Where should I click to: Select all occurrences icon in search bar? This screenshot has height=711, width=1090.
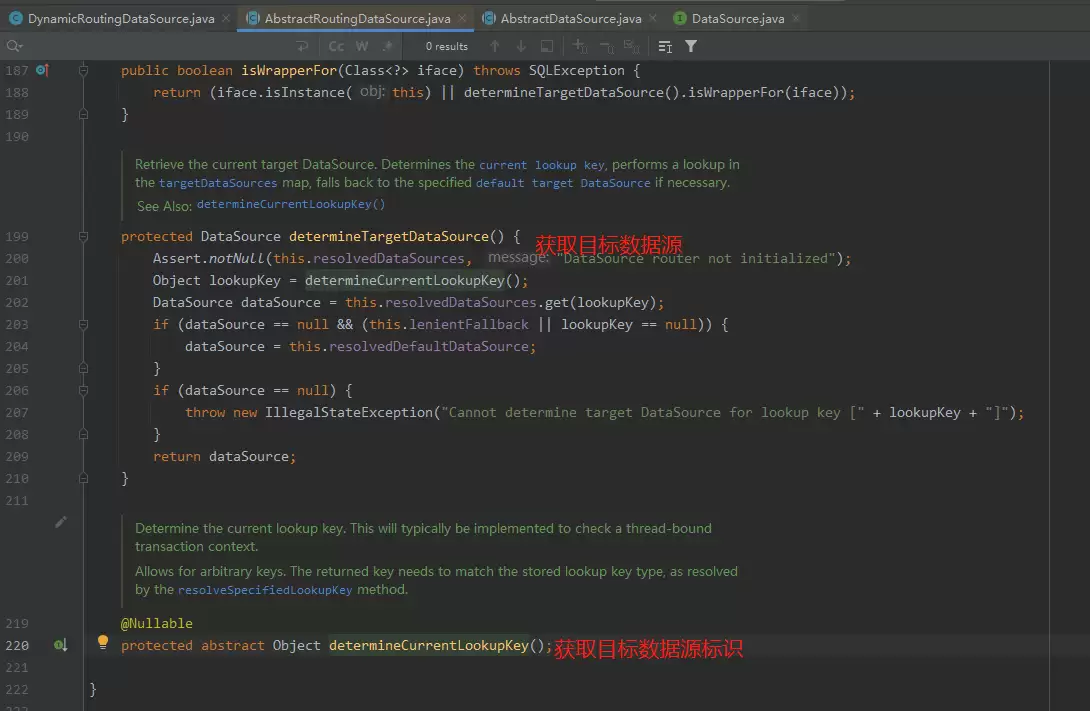coord(632,46)
